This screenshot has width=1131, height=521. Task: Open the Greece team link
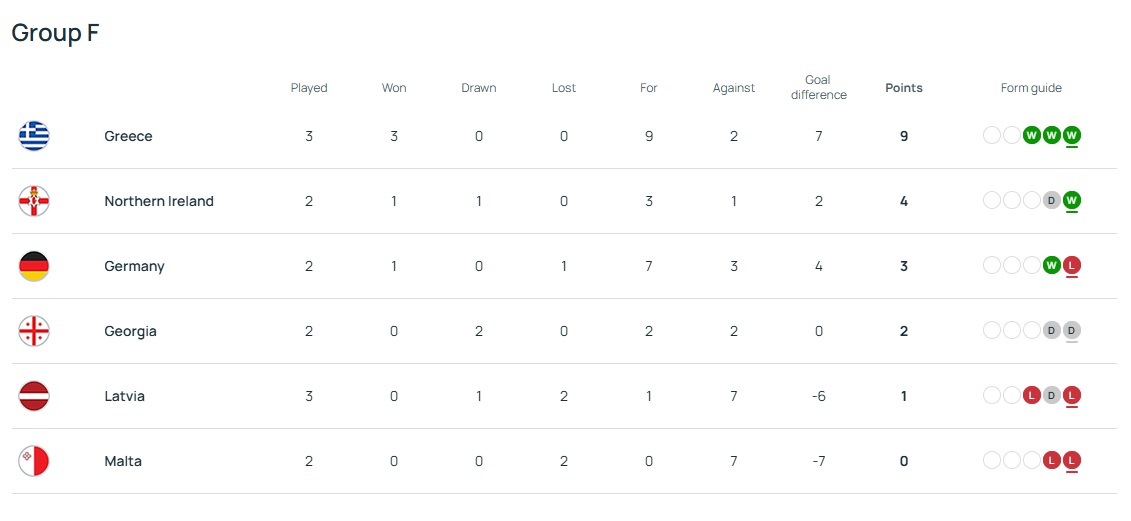(x=128, y=136)
